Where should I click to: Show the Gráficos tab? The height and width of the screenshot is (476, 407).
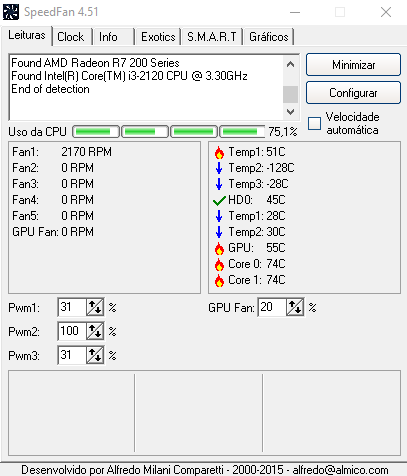[269, 37]
